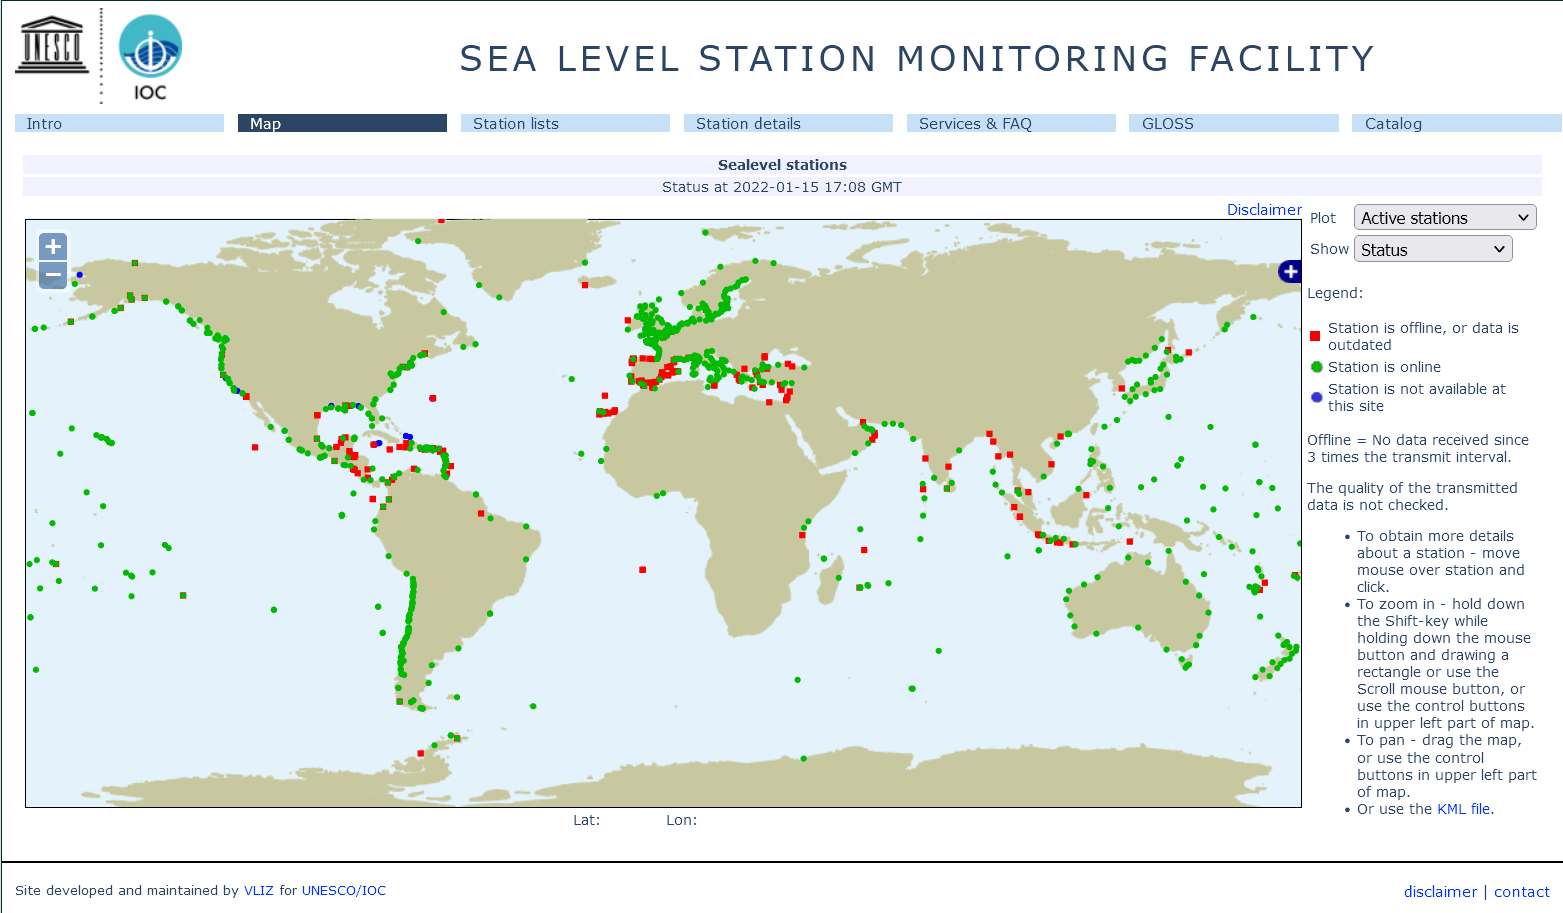Click the UNESCO logo
1563x913 pixels.
tap(52, 45)
